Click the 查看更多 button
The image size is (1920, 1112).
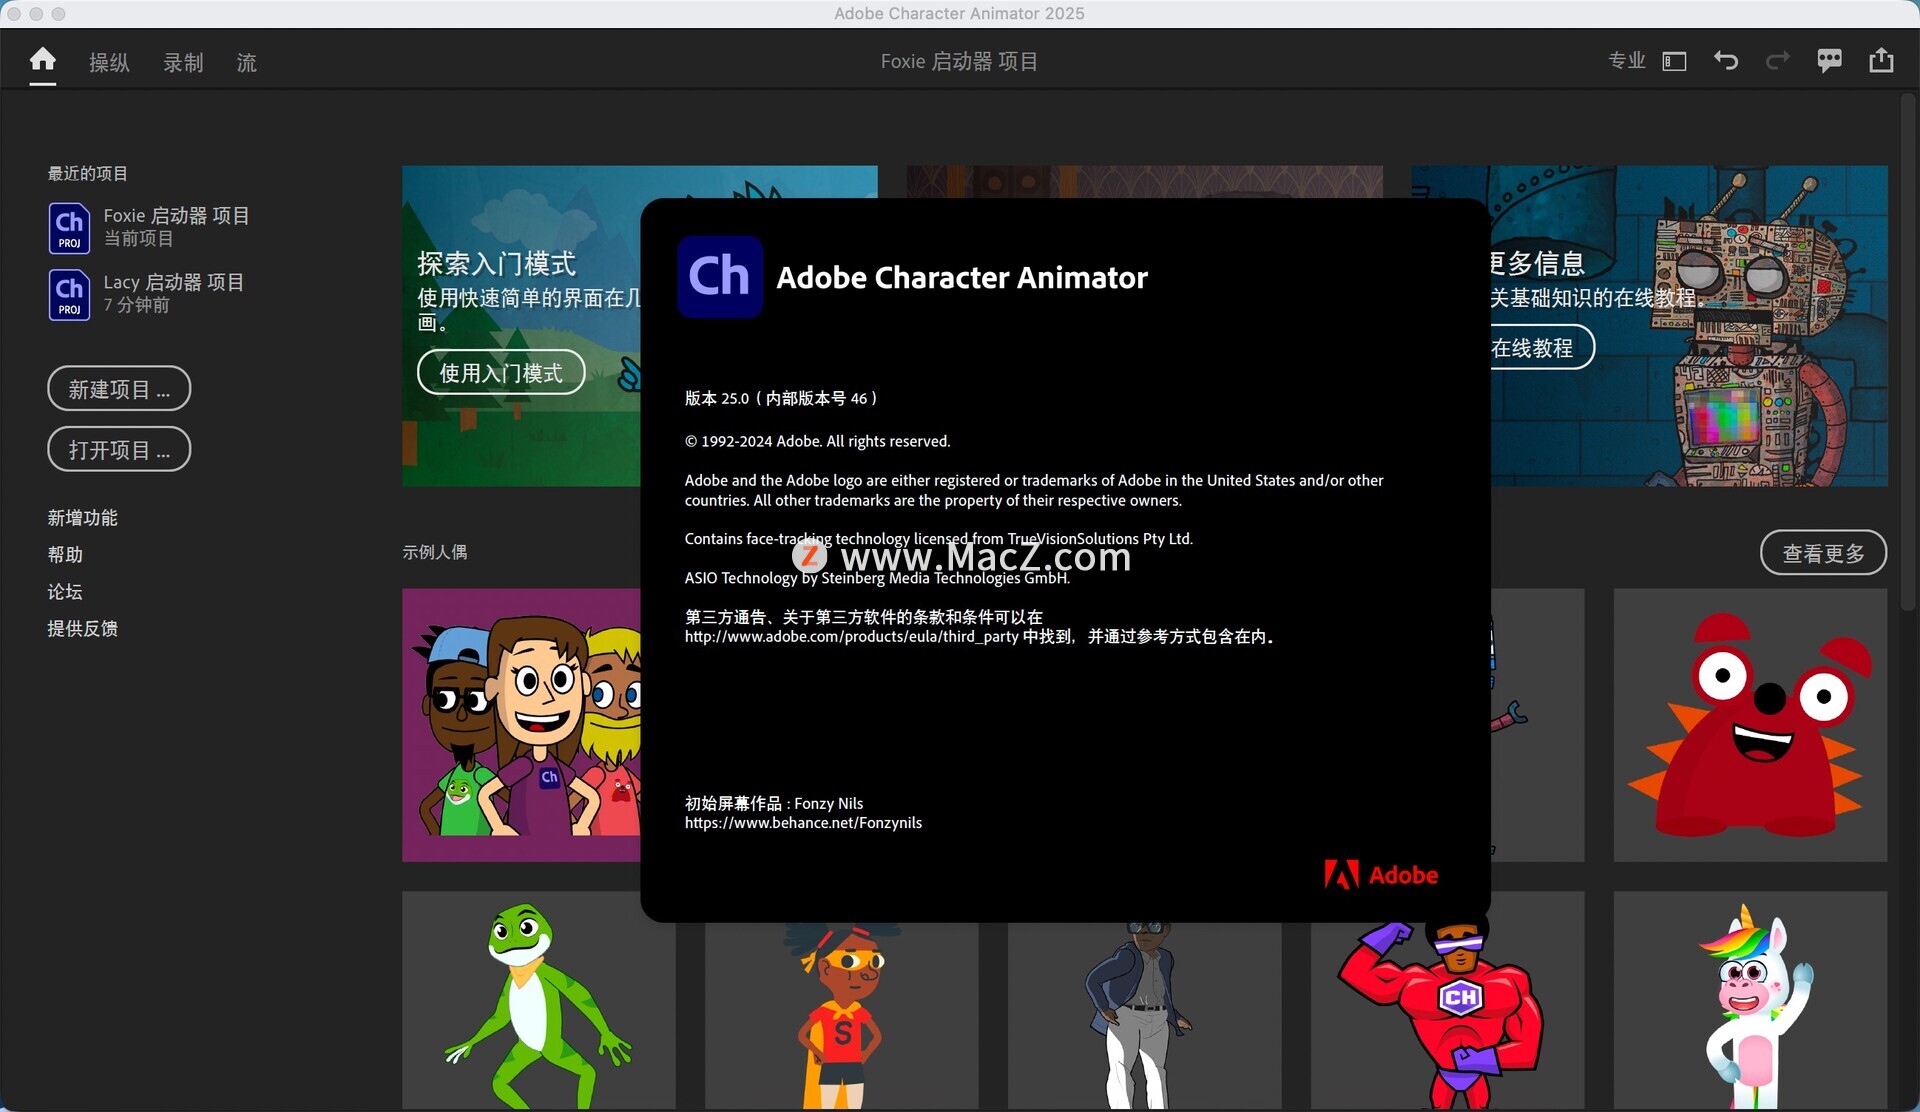pyautogui.click(x=1823, y=553)
